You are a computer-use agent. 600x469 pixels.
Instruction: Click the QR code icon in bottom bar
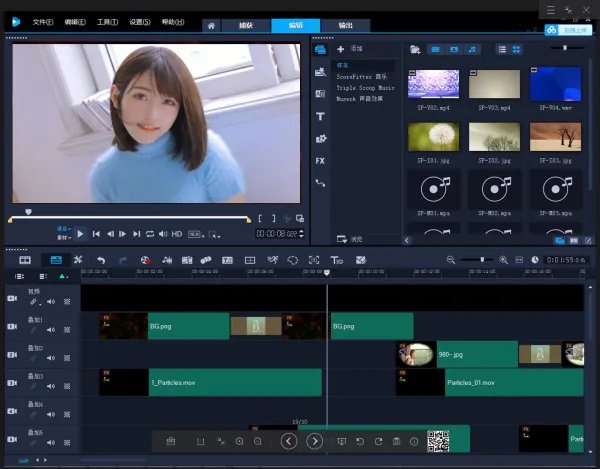coord(437,441)
